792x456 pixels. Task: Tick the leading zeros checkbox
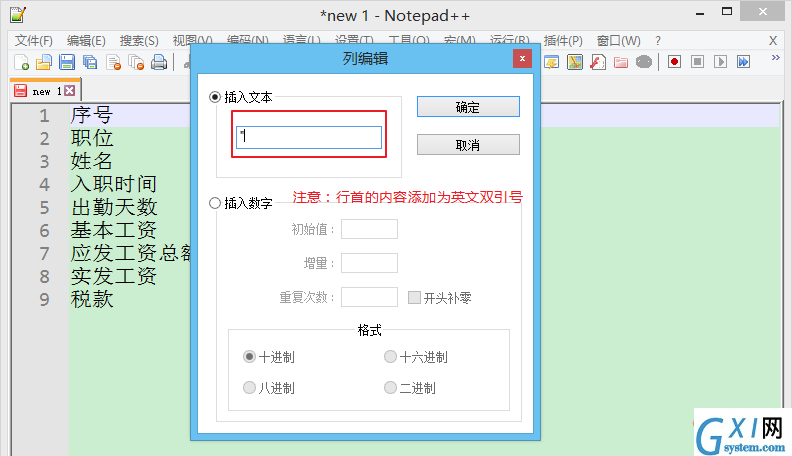[414, 297]
